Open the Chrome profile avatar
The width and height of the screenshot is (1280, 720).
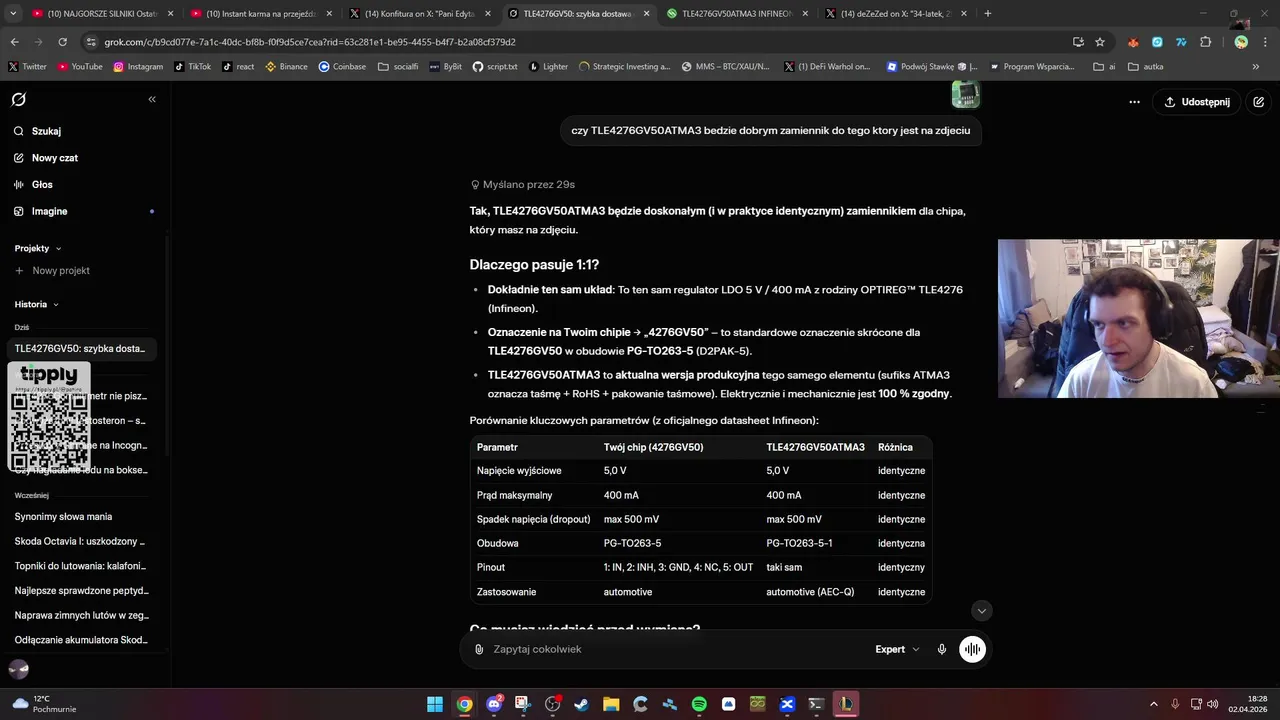[x=1241, y=42]
